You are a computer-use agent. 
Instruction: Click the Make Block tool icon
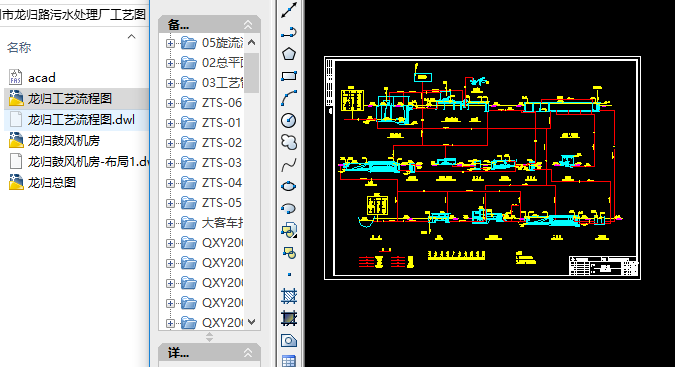[x=289, y=253]
